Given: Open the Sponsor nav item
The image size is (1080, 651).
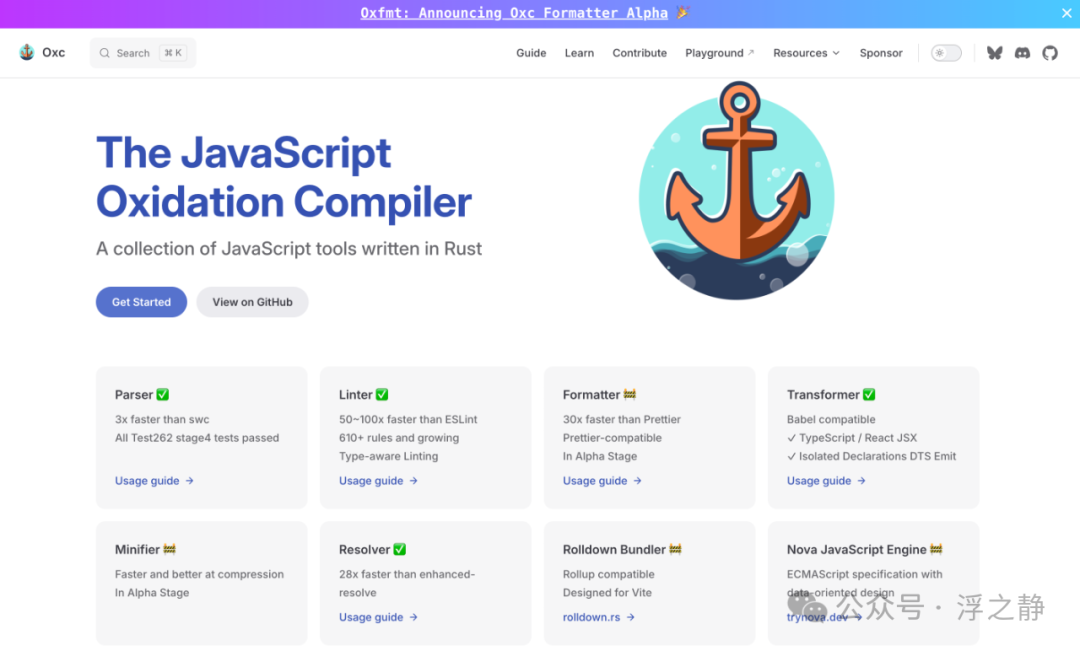Looking at the screenshot, I should (x=881, y=53).
